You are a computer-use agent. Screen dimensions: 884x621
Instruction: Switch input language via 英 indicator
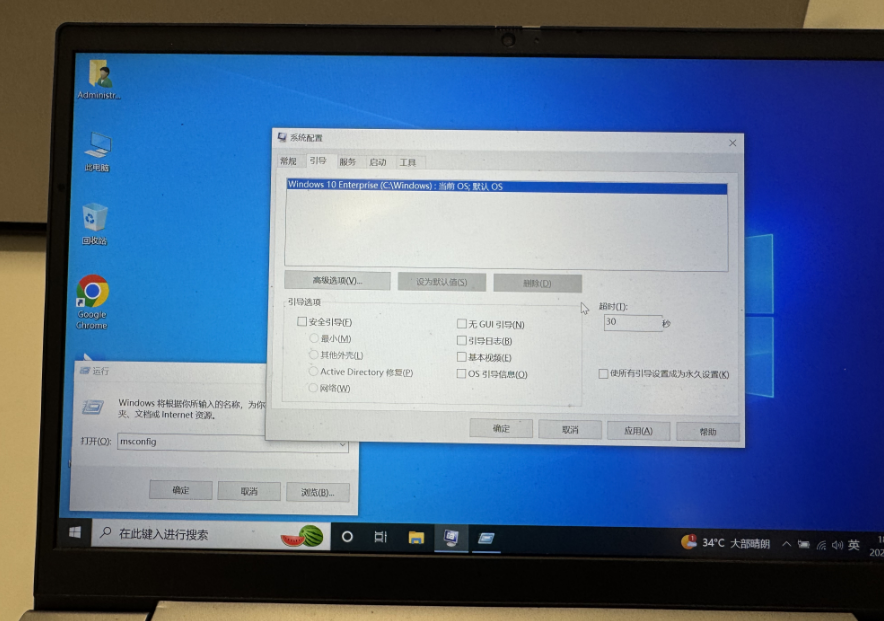854,545
